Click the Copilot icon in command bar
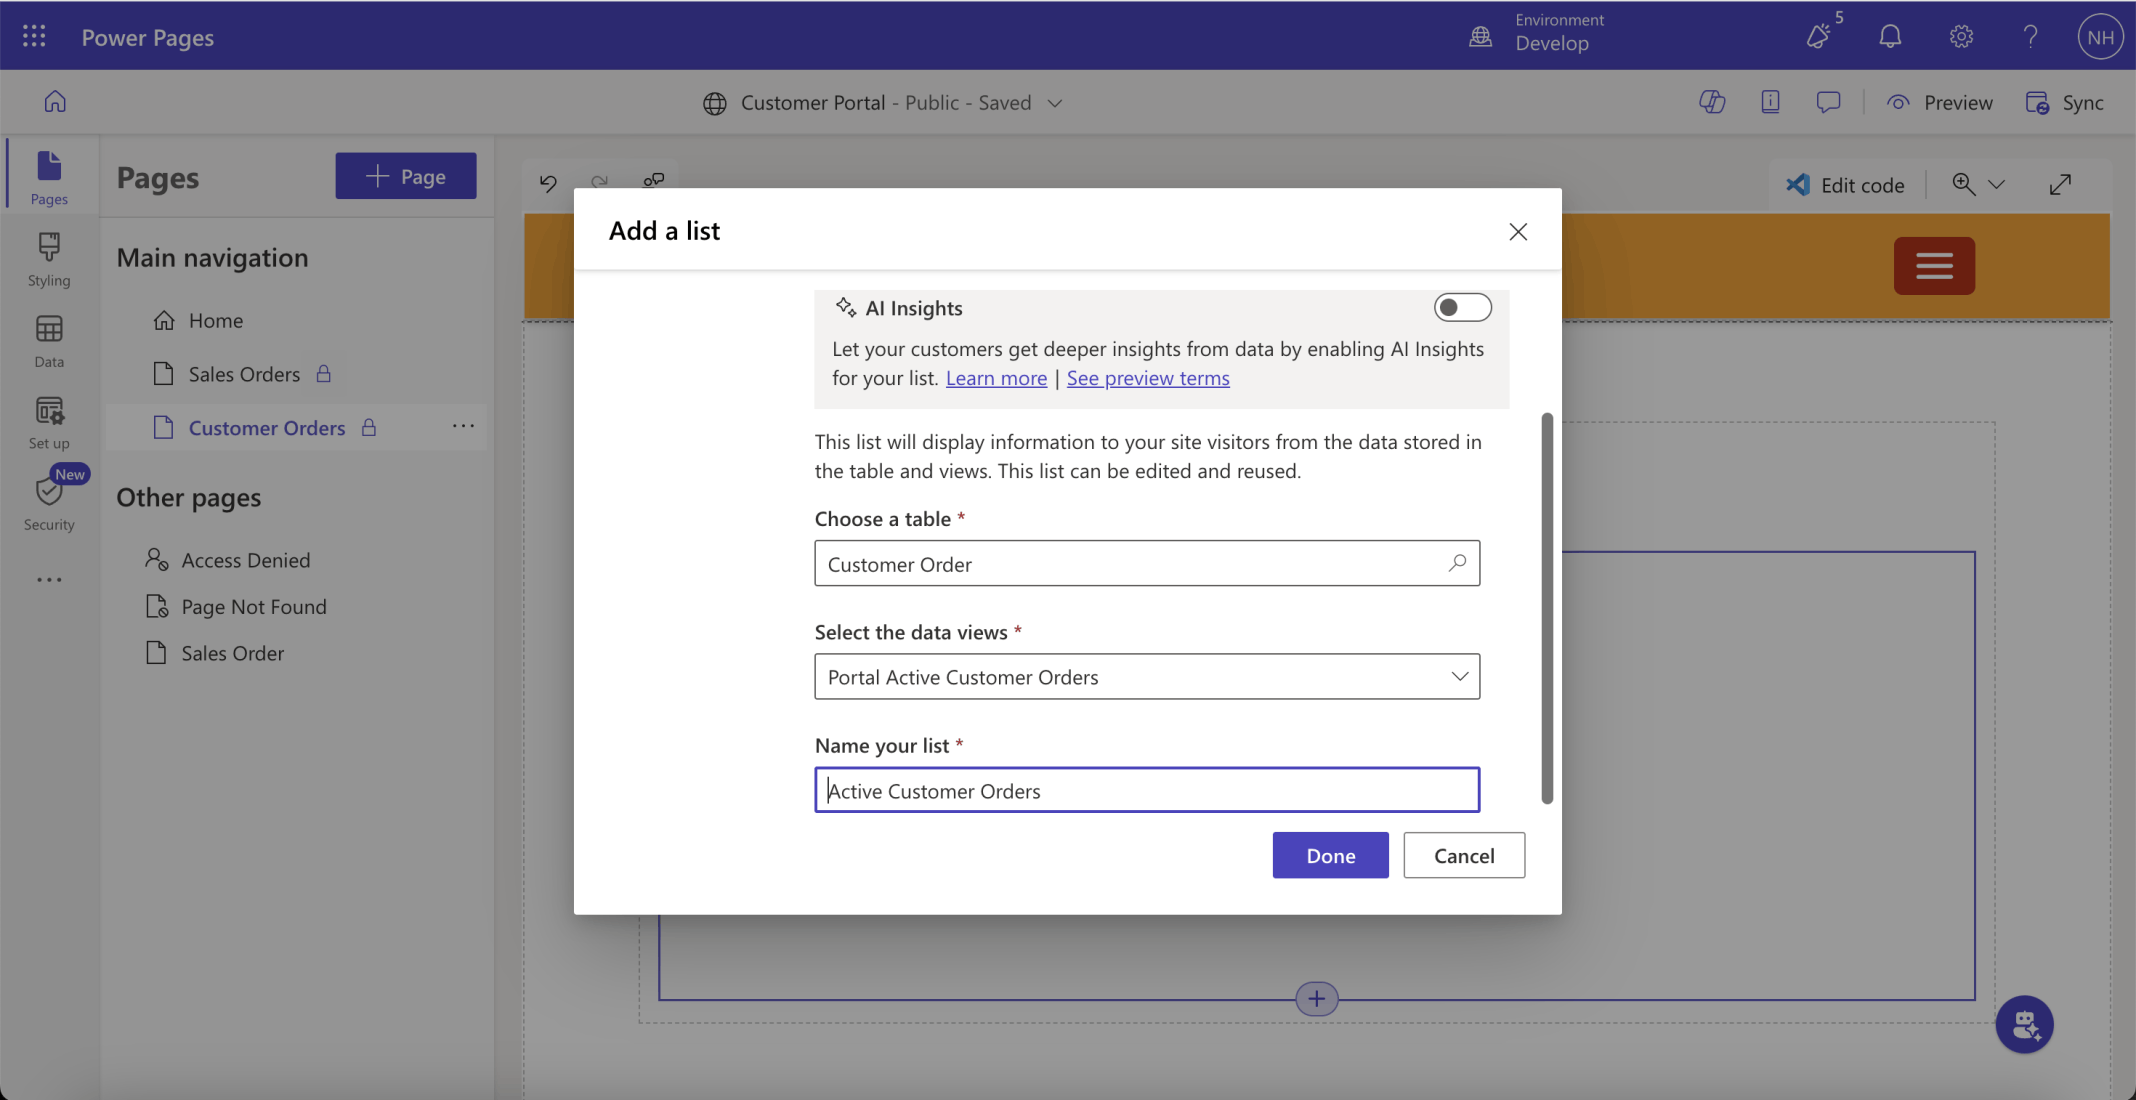This screenshot has width=2136, height=1100. (x=1711, y=102)
